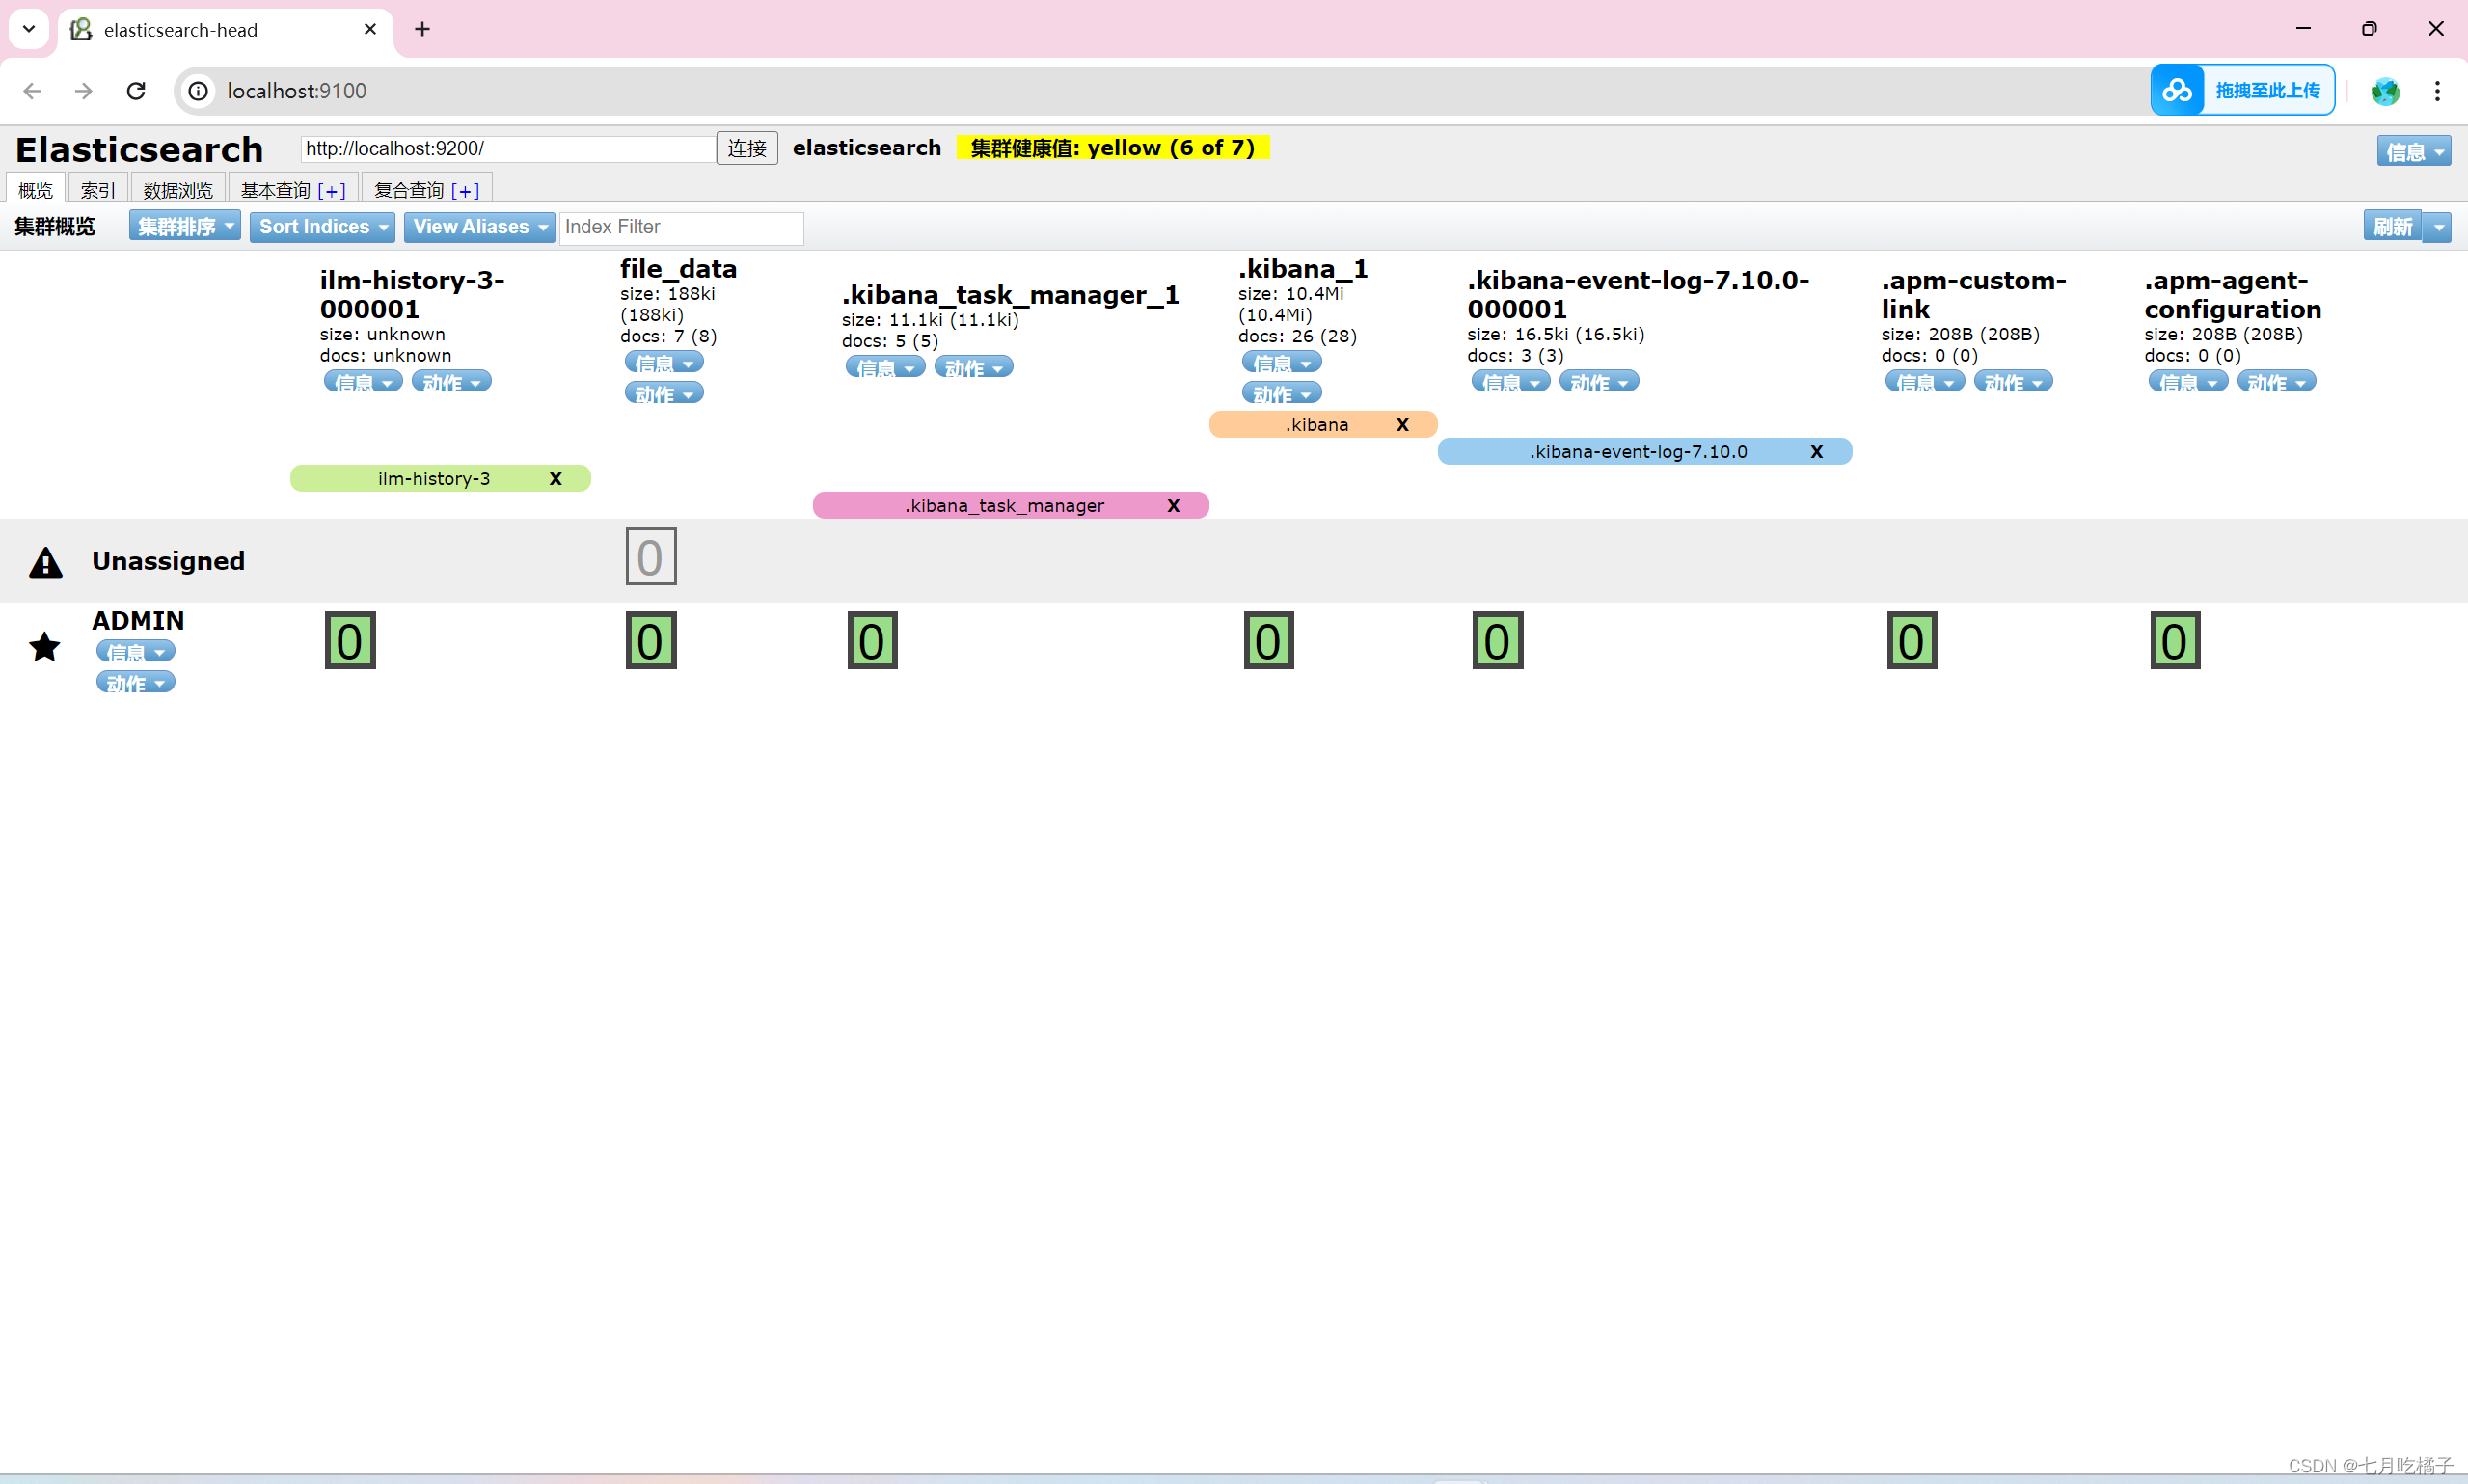This screenshot has width=2468, height=1484.
Task: Click the yellow cluster health status label
Action: [1112, 148]
